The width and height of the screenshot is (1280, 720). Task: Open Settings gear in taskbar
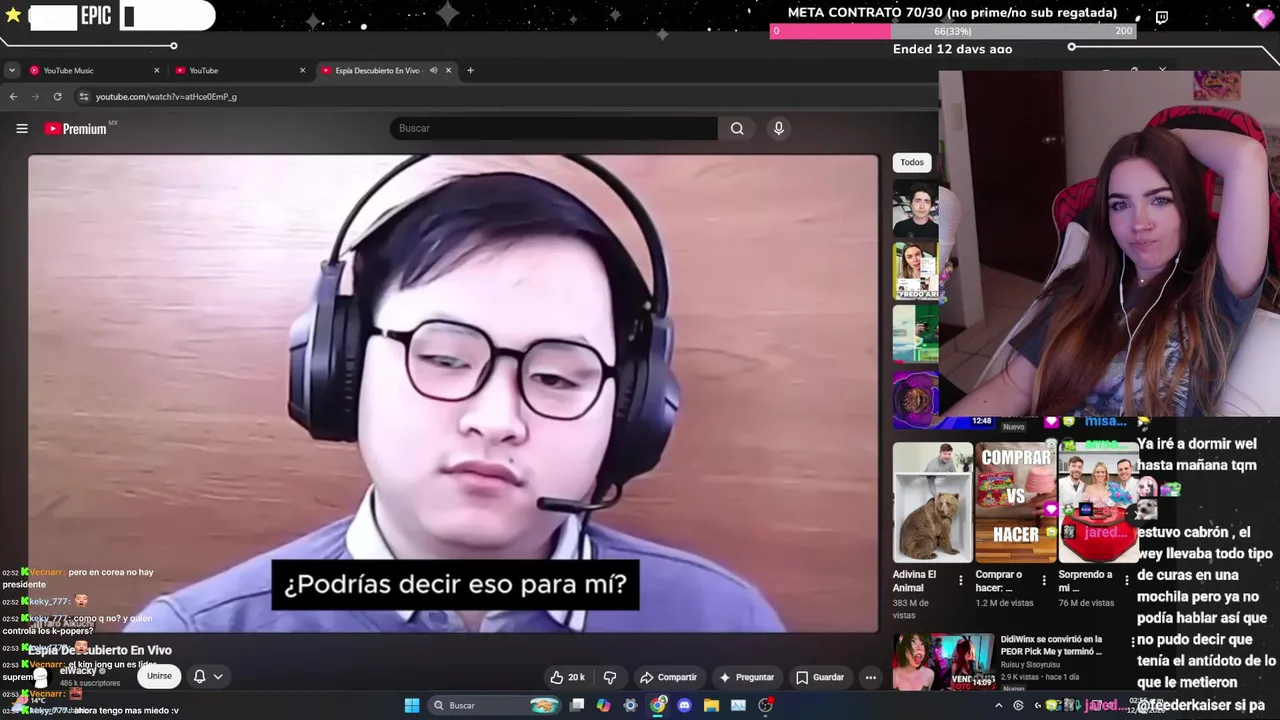pyautogui.click(x=630, y=705)
